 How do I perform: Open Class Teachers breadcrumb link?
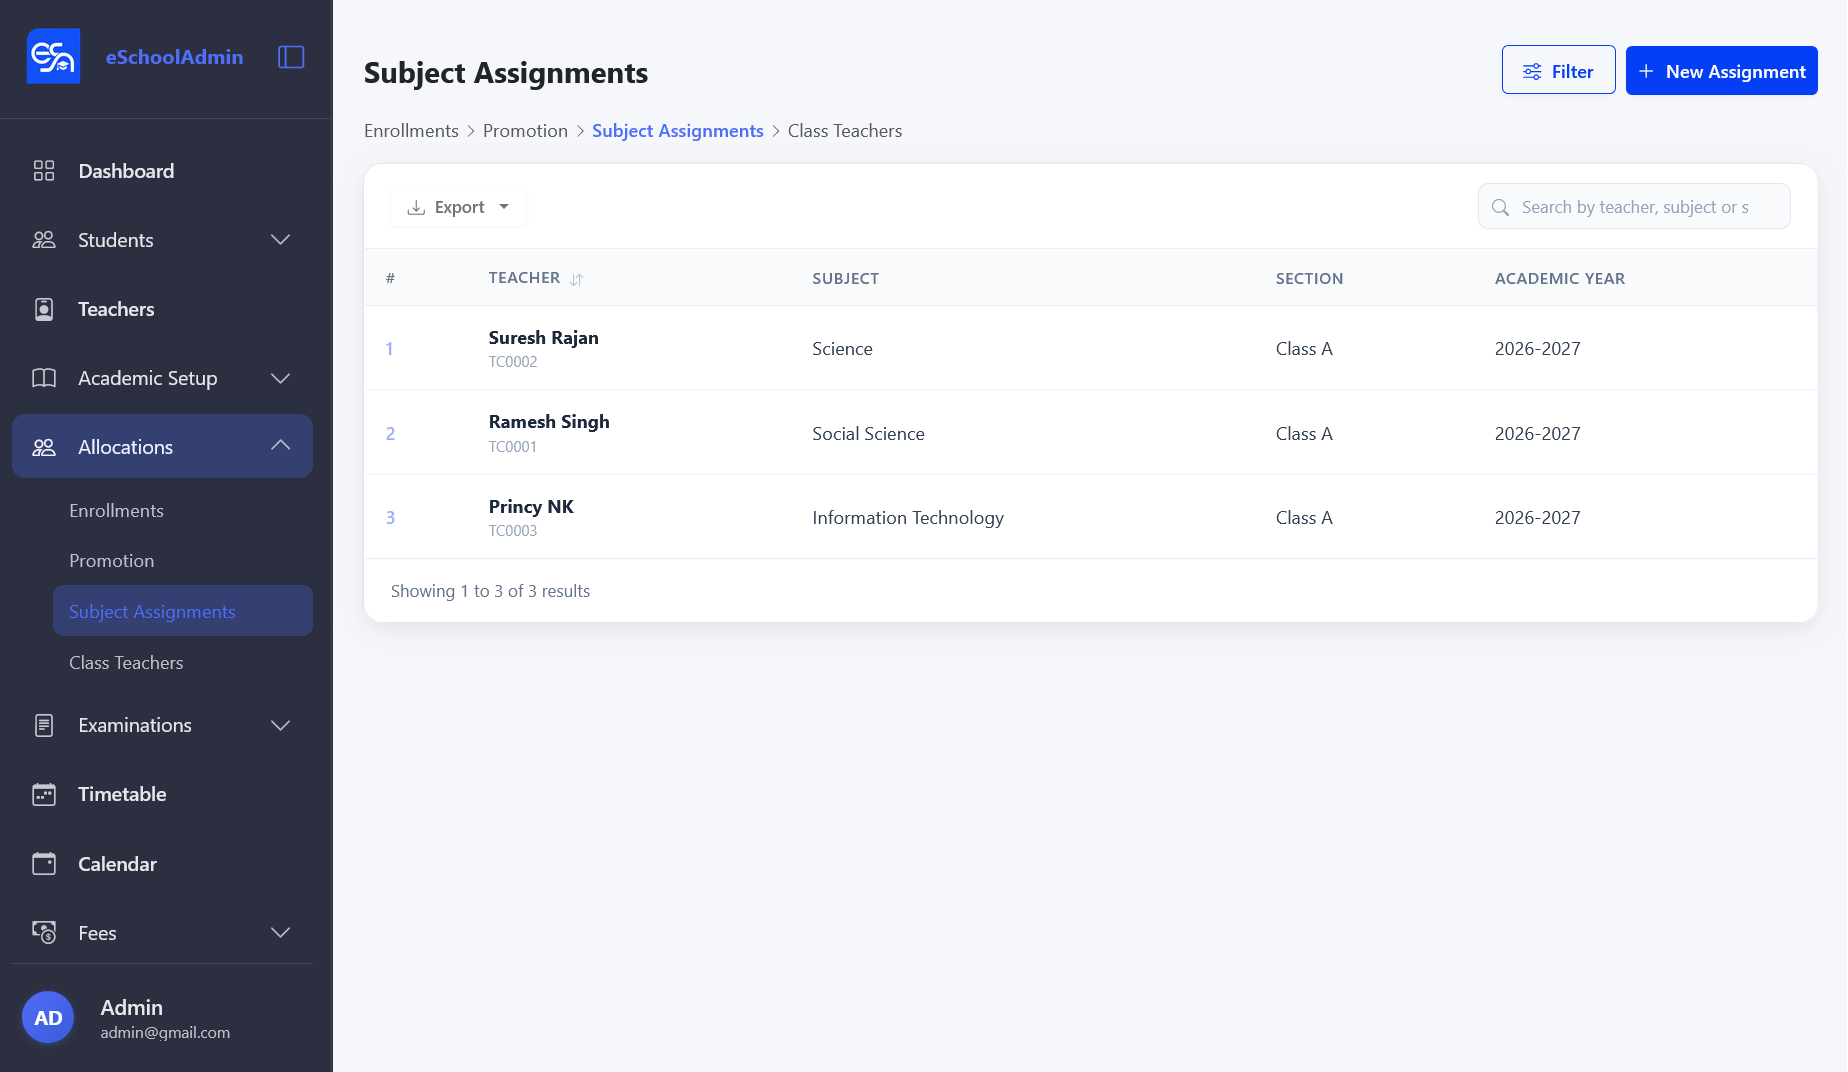point(845,131)
